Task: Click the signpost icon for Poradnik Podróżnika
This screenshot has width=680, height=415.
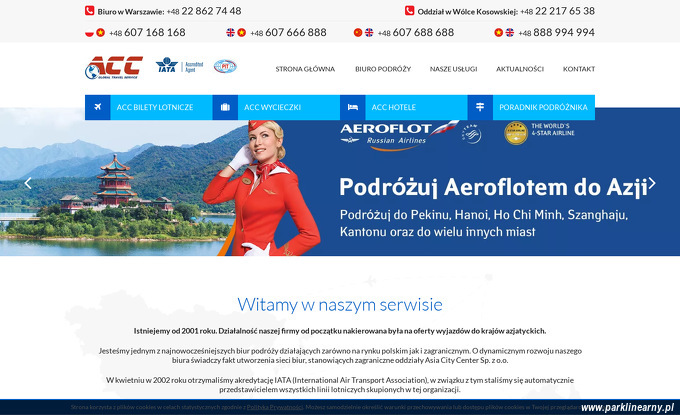Action: point(480,107)
